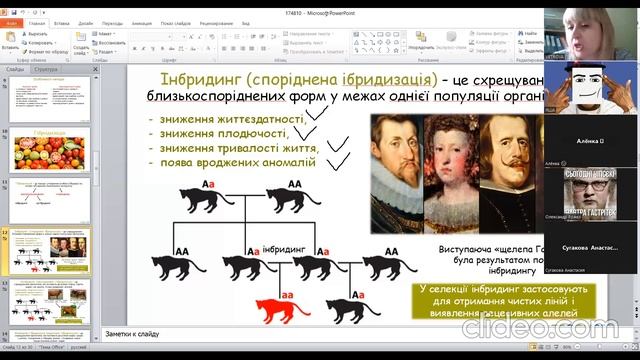Select the rectangle shape in shapes gallery
The image size is (640, 360).
pos(380,35)
